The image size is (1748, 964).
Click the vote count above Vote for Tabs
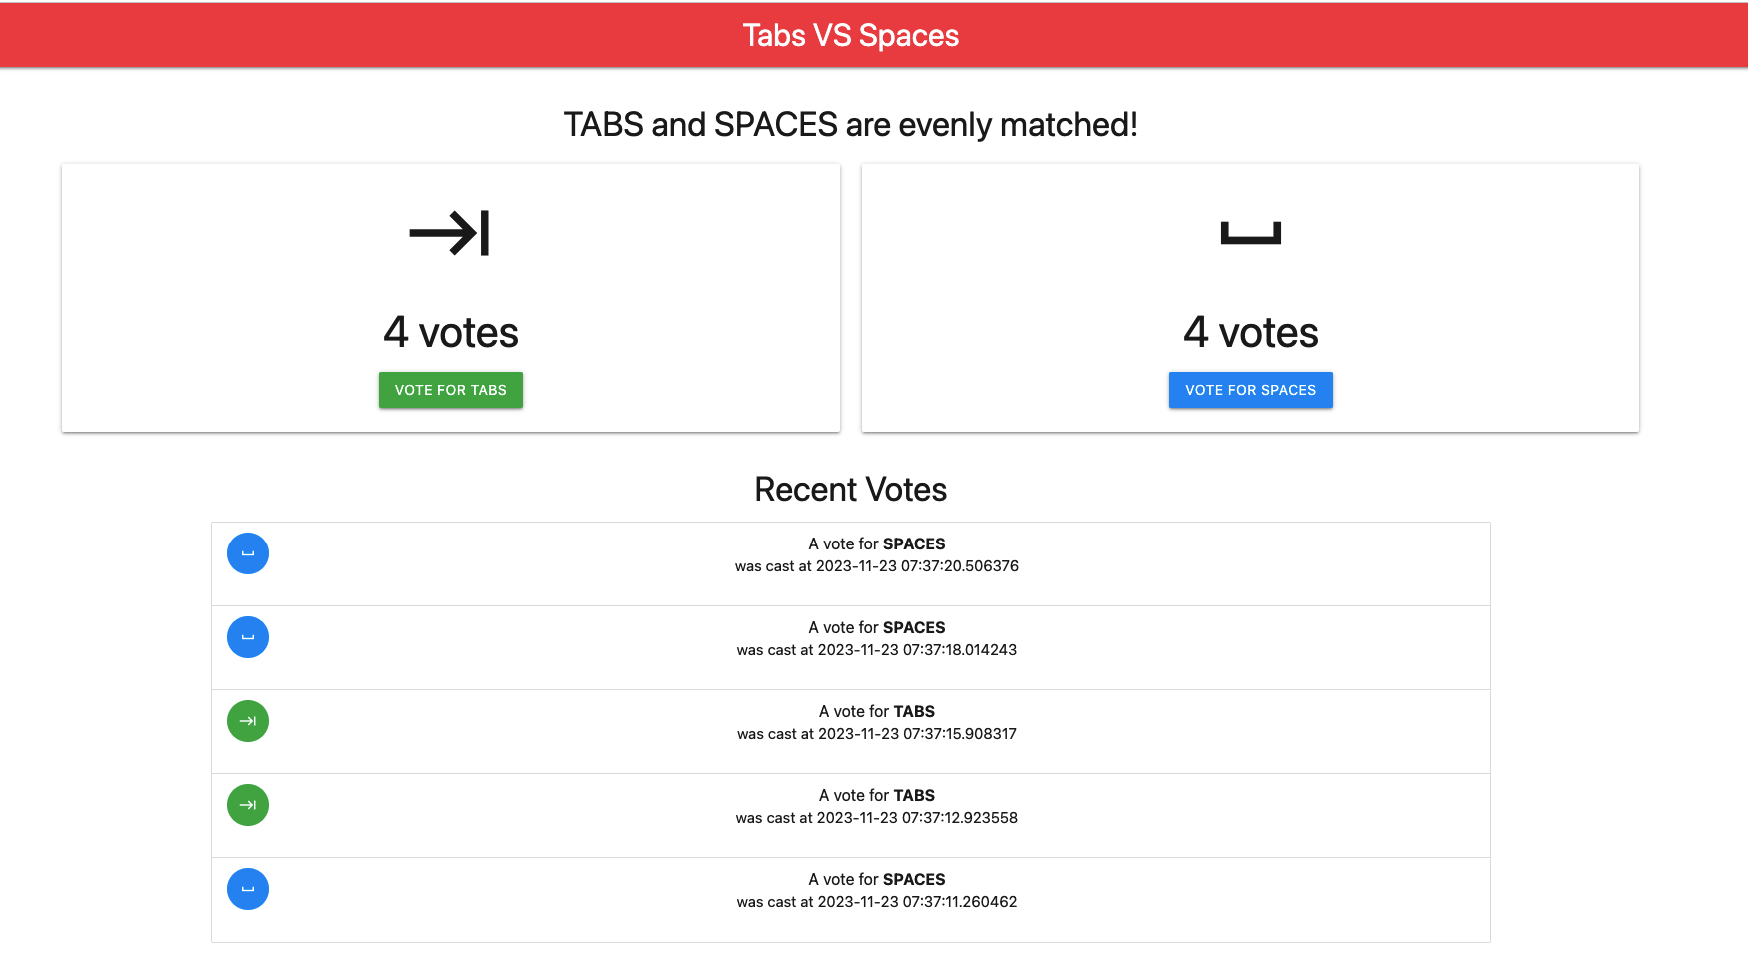tap(450, 332)
